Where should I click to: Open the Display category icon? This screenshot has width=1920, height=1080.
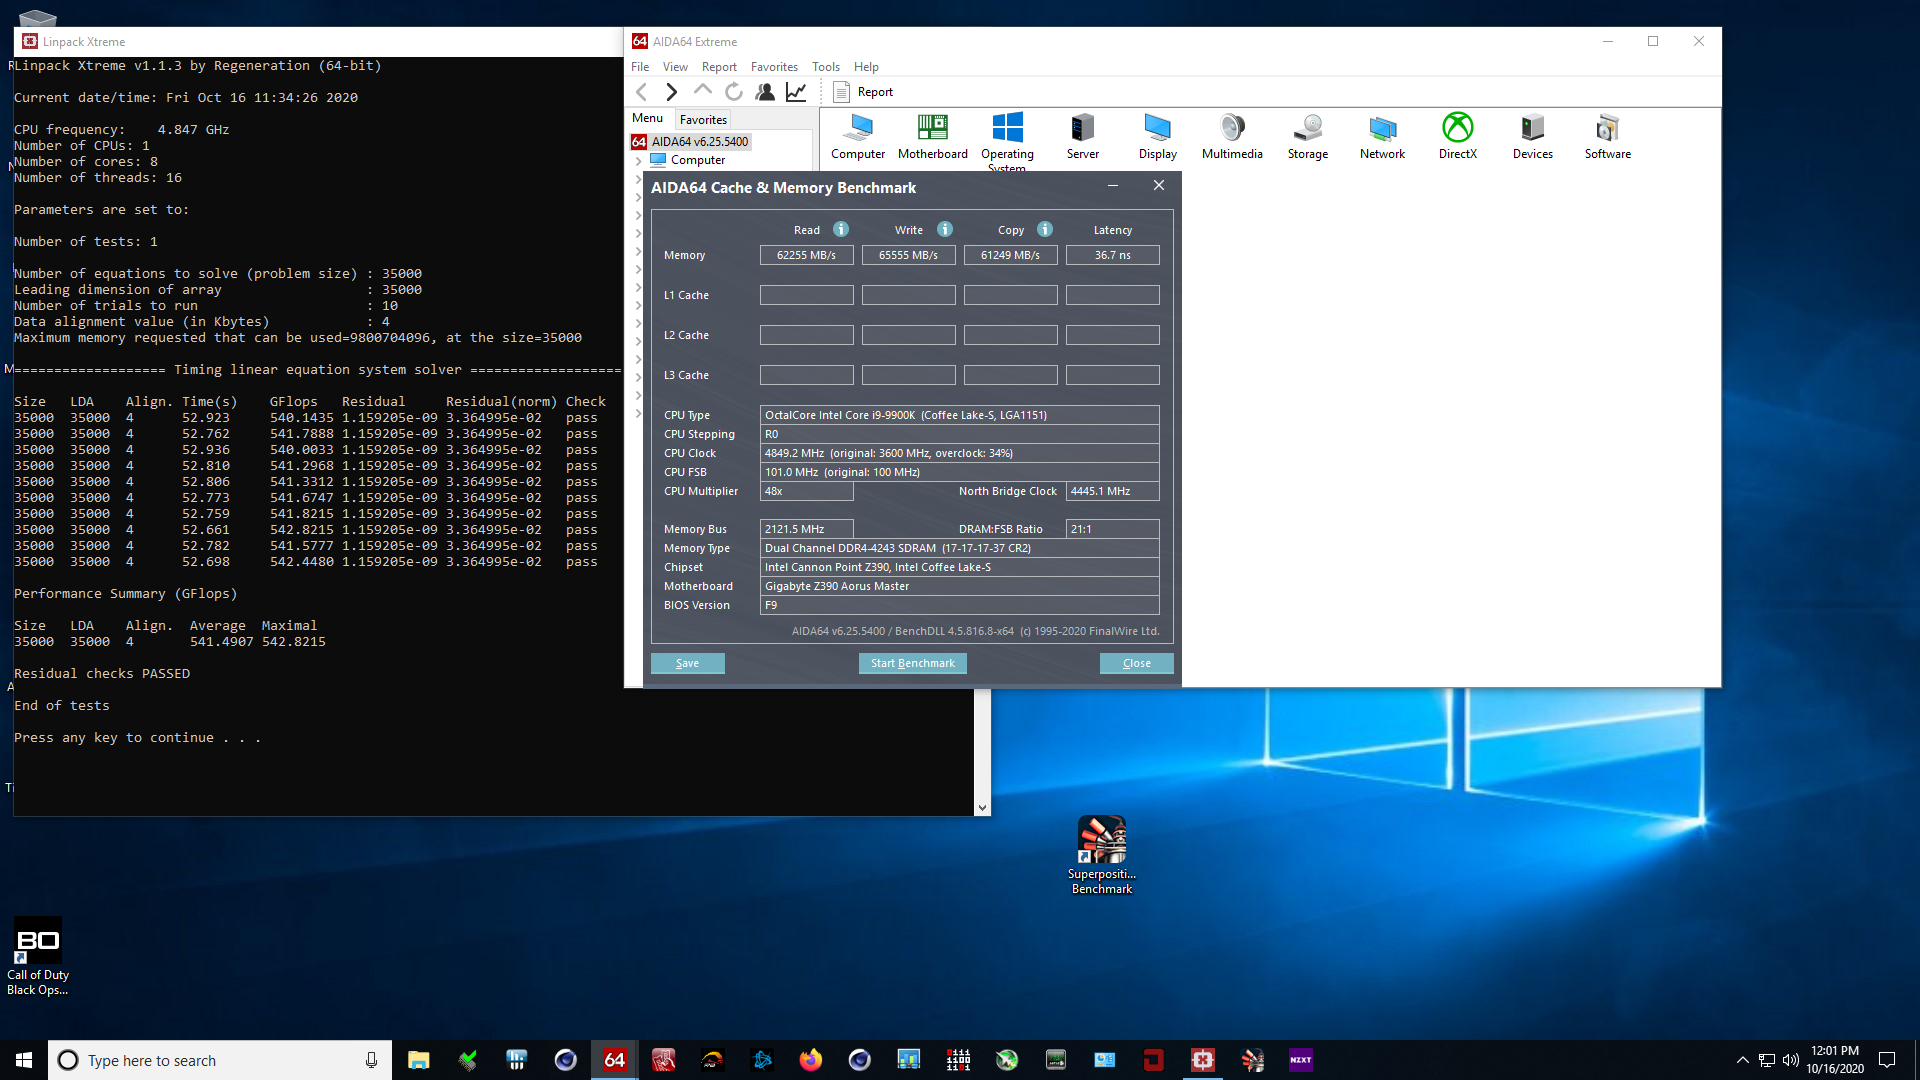[1157, 137]
